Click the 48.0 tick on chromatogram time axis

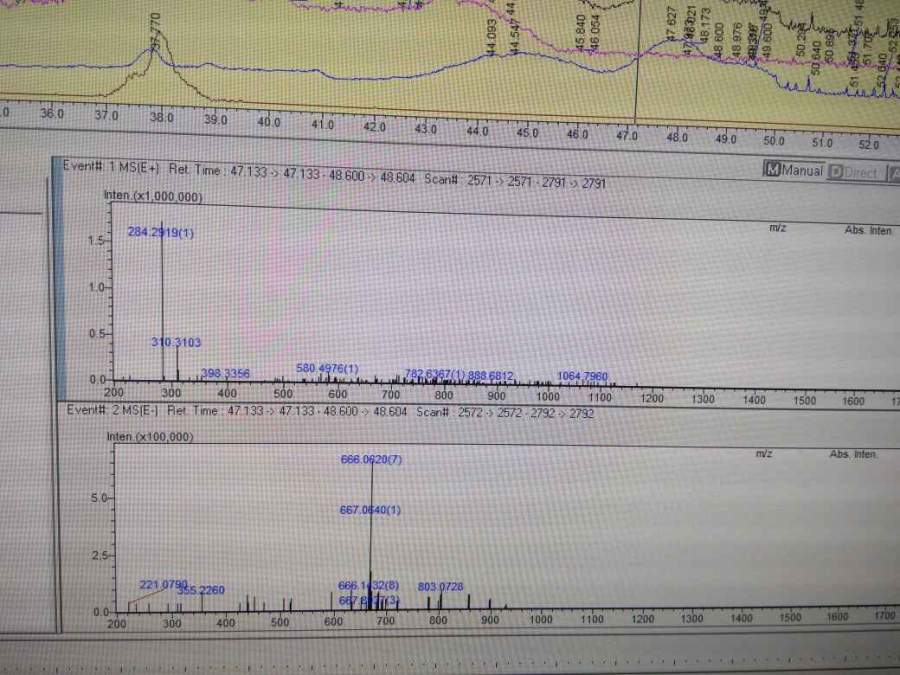point(677,137)
